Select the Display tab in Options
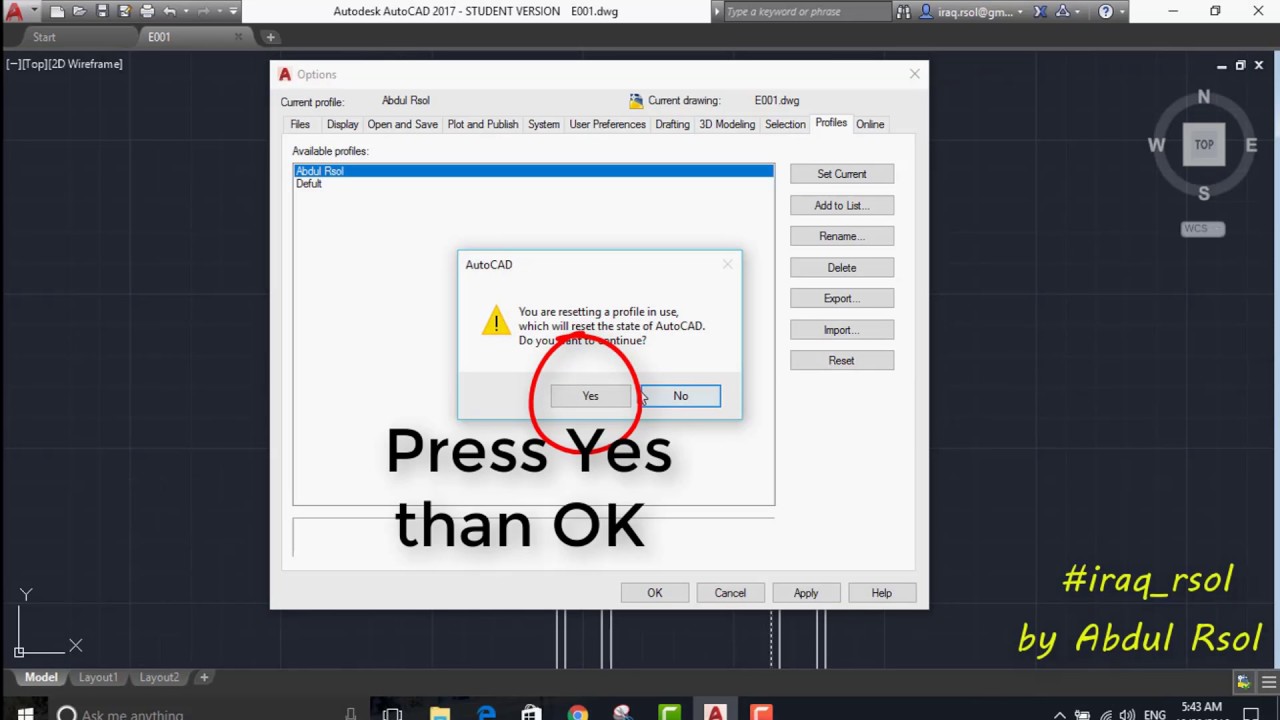 point(342,124)
